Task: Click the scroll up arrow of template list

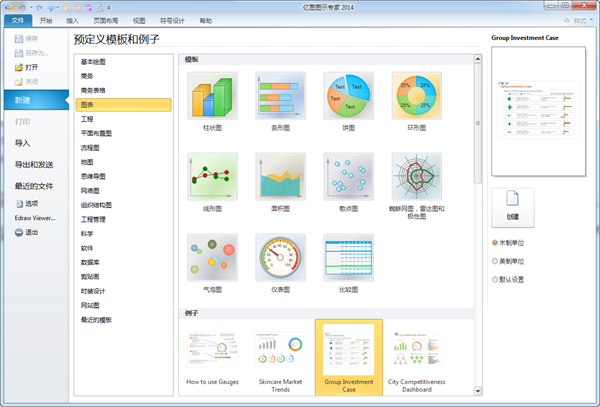Action: pyautogui.click(x=478, y=59)
